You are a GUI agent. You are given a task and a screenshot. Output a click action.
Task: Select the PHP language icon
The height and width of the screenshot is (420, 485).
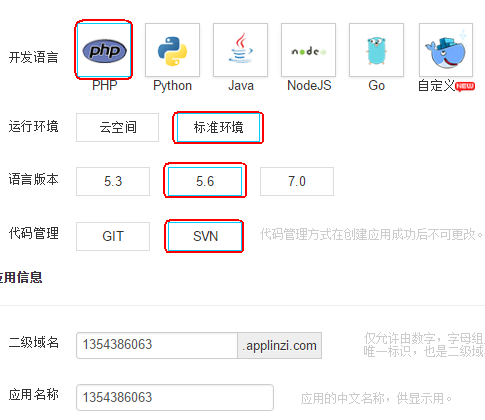(104, 50)
